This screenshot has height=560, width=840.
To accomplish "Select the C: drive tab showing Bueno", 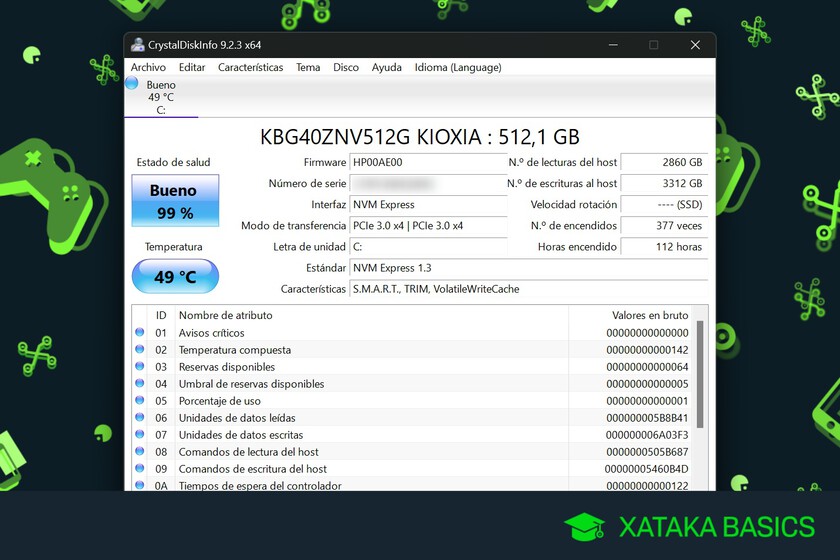I will click(161, 98).
